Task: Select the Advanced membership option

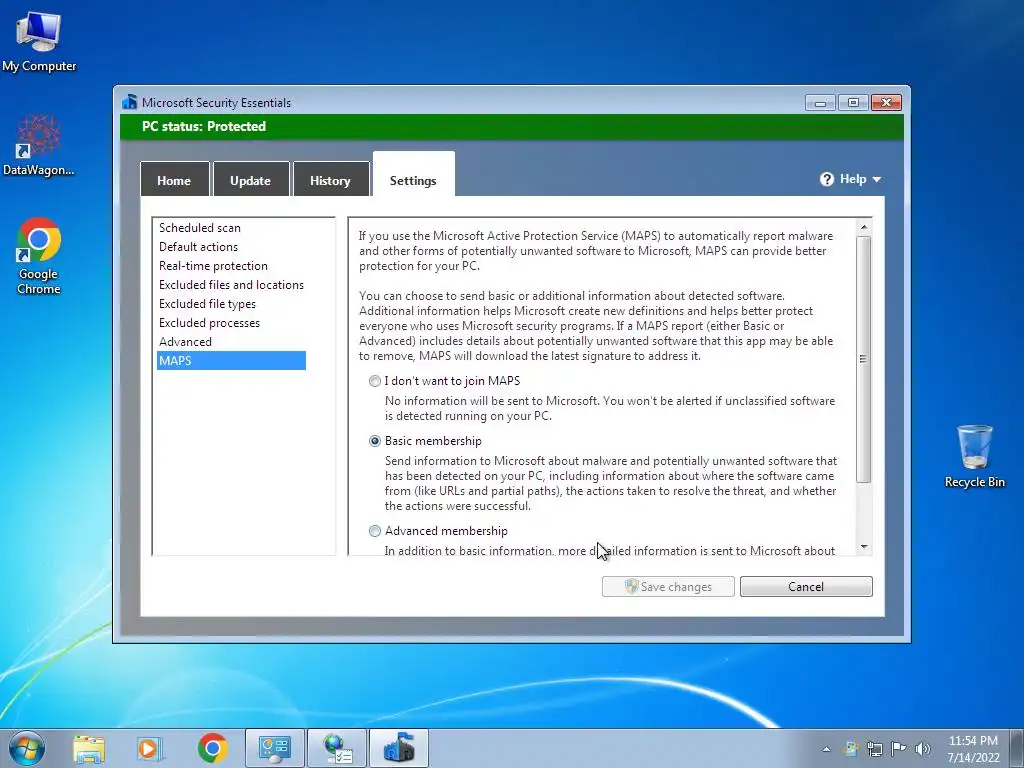Action: [x=374, y=531]
